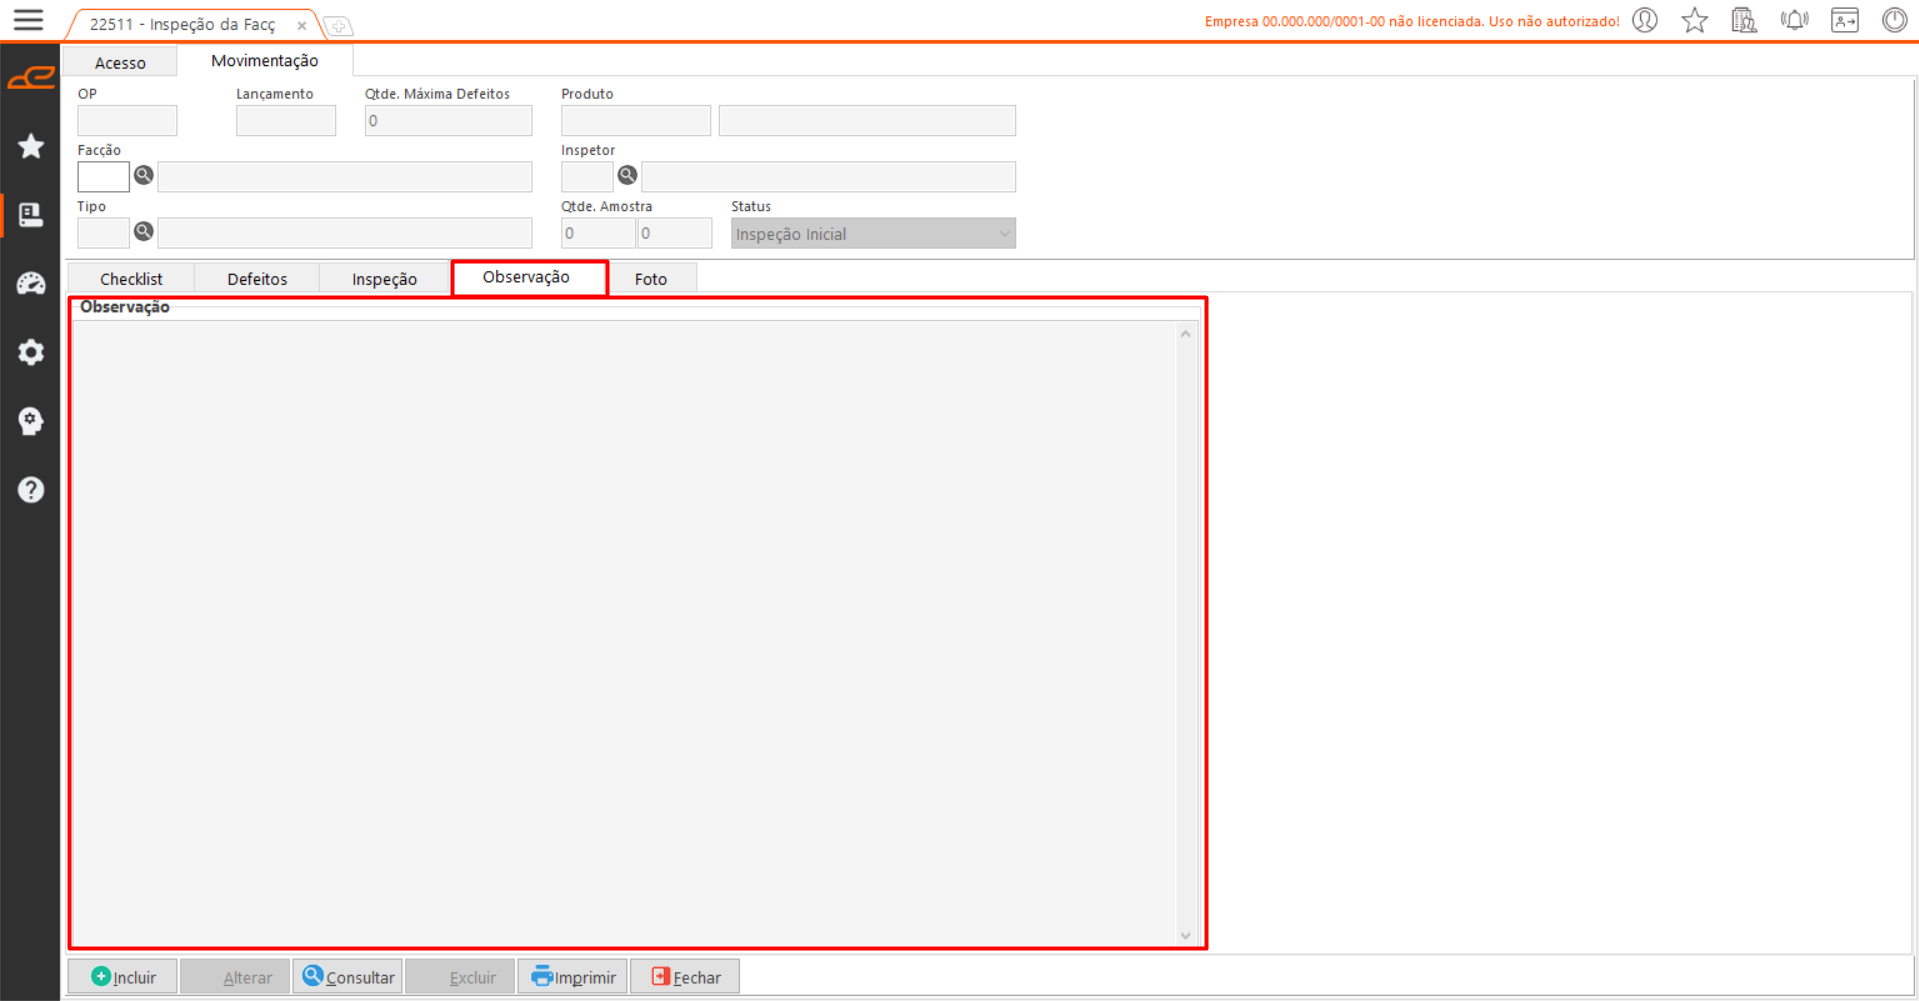This screenshot has height=1001, width=1919.
Task: Open settings gear in left sidebar
Action: (x=31, y=352)
